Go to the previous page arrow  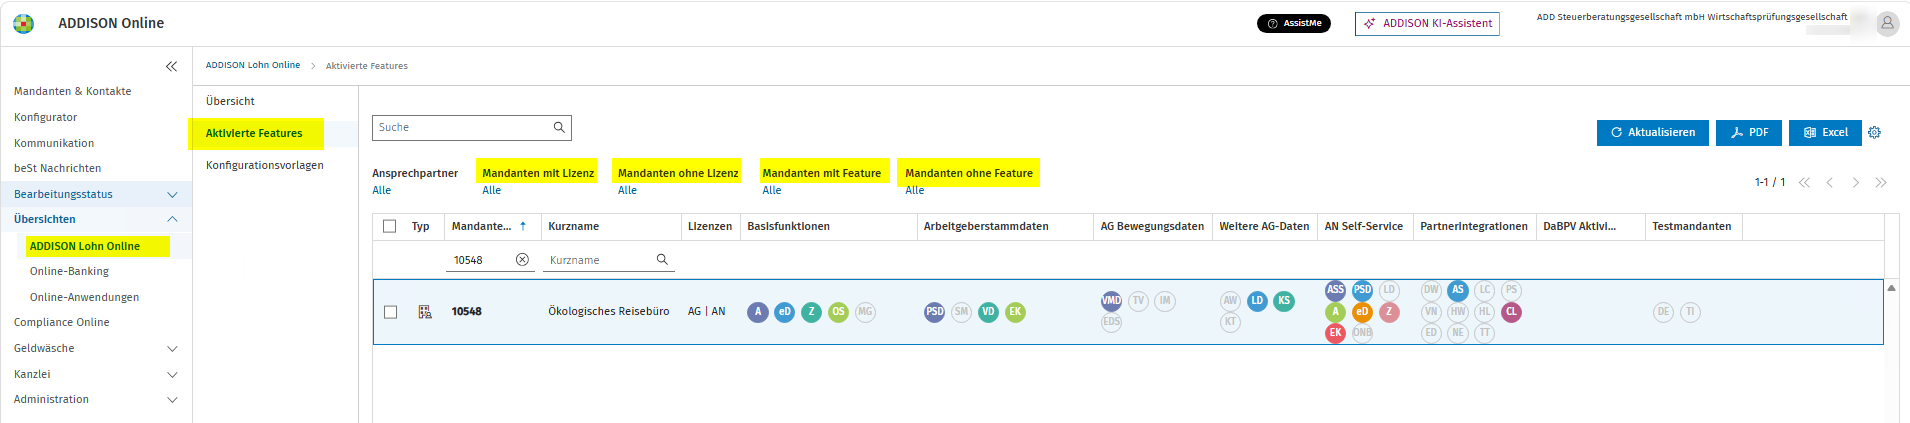pyautogui.click(x=1829, y=182)
